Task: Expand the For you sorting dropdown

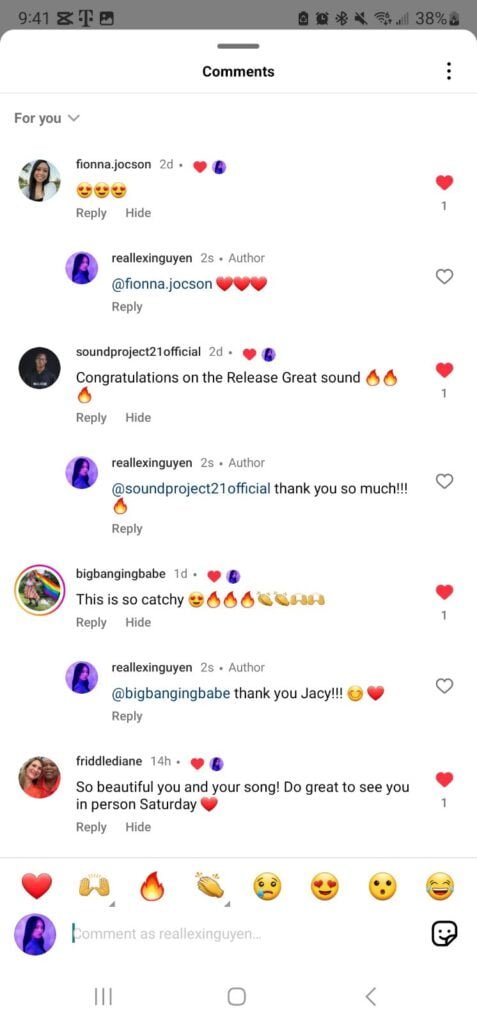Action: click(x=46, y=118)
